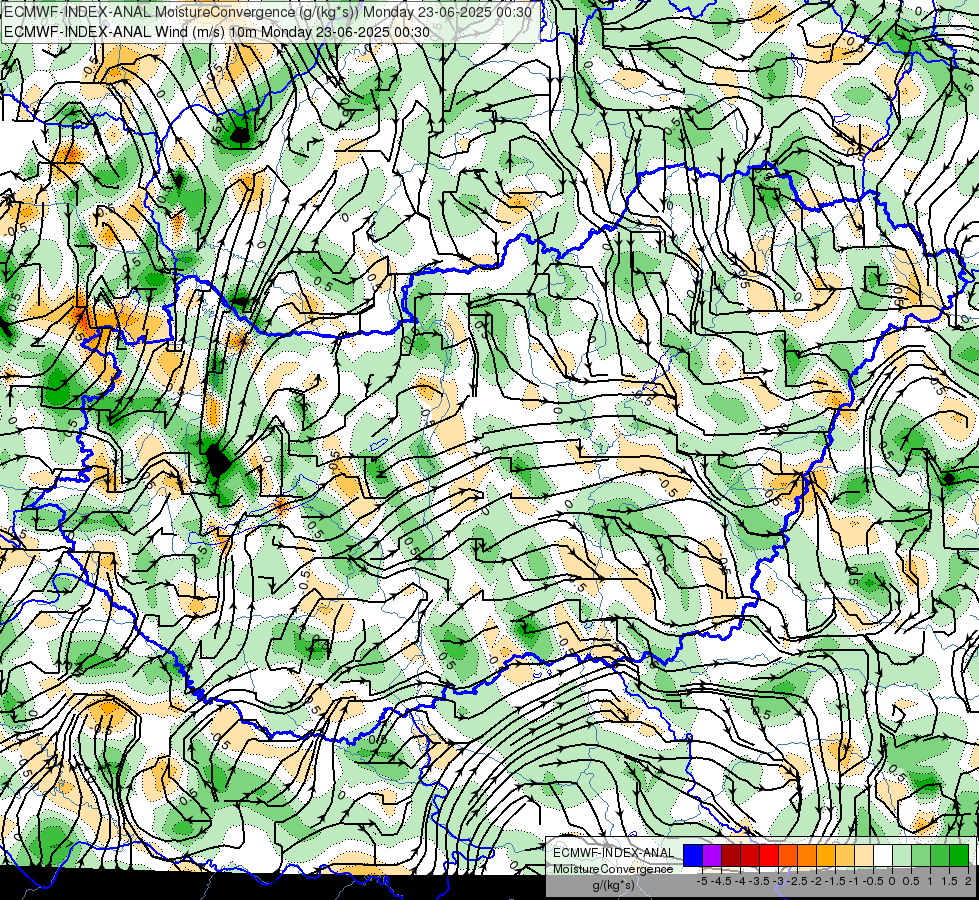Screen dimensions: 979x900
Task: Select the palest green swatch between 0 and 0.5
Action: pyautogui.click(x=902, y=856)
